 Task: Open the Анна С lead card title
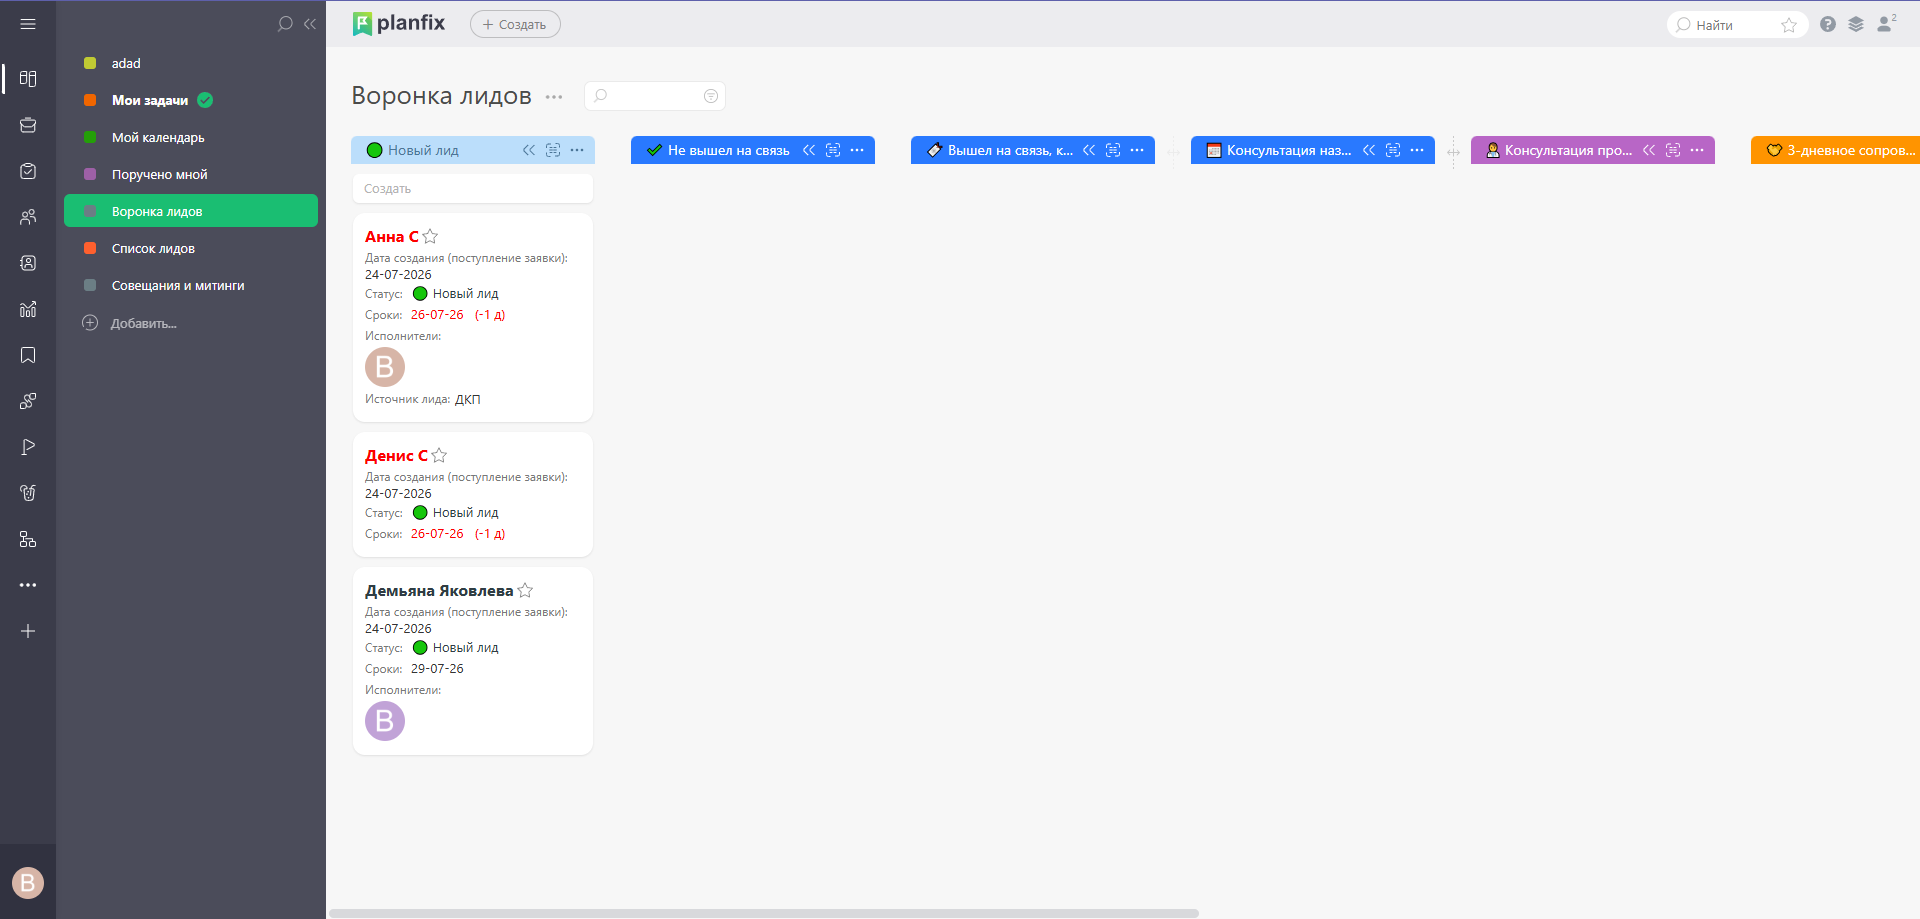pos(392,237)
